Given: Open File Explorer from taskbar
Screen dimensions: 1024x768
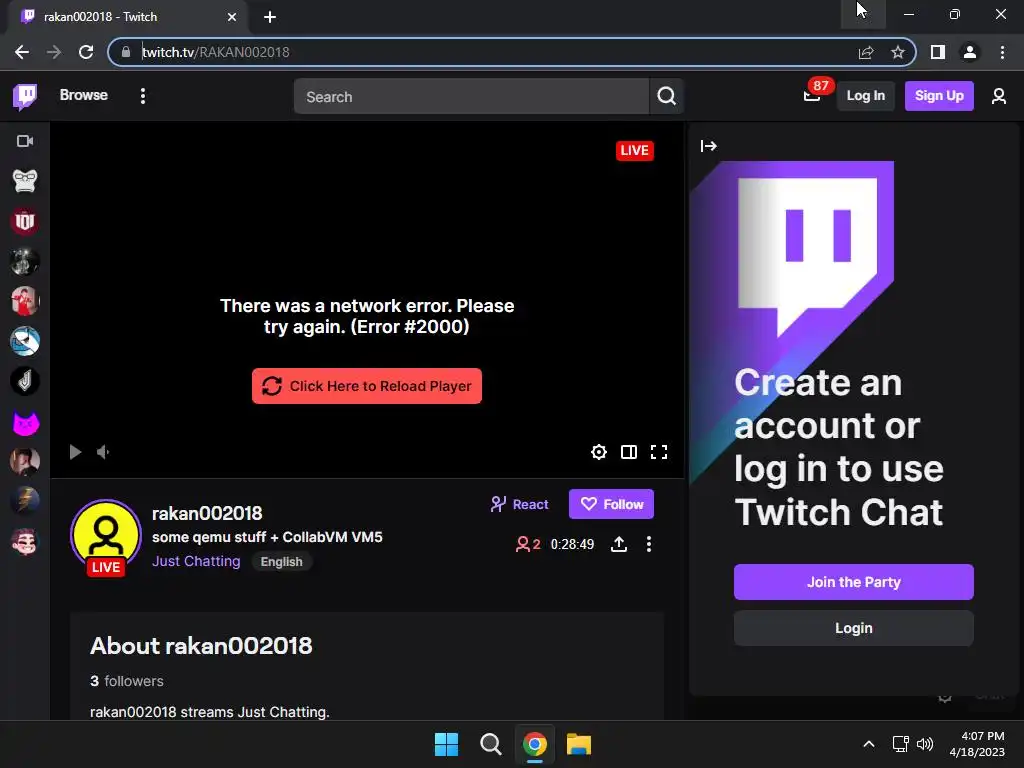Looking at the screenshot, I should (579, 744).
